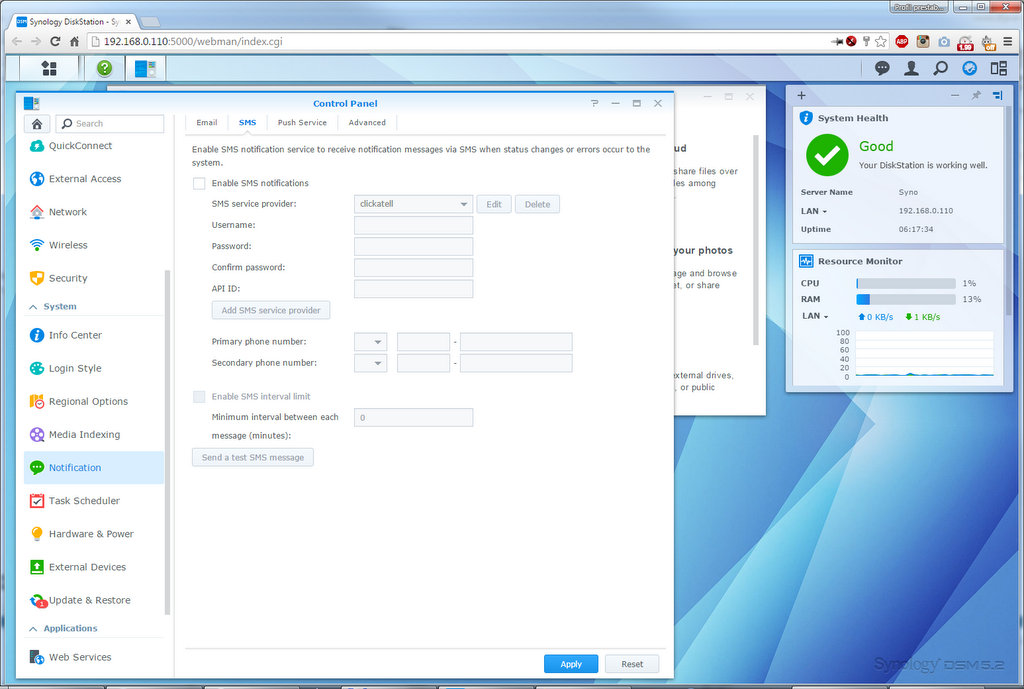Screen dimensions: 1024x689
Task: Open the notifications speech bubble icon
Action: [882, 68]
